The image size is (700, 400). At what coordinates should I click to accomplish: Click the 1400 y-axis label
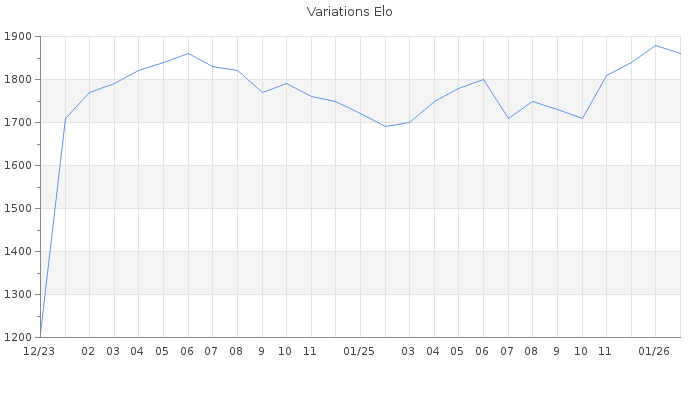[18, 252]
